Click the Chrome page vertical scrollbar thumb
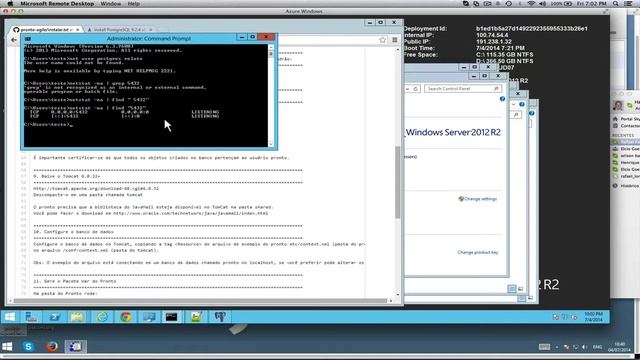The image size is (640, 360). [x=398, y=182]
